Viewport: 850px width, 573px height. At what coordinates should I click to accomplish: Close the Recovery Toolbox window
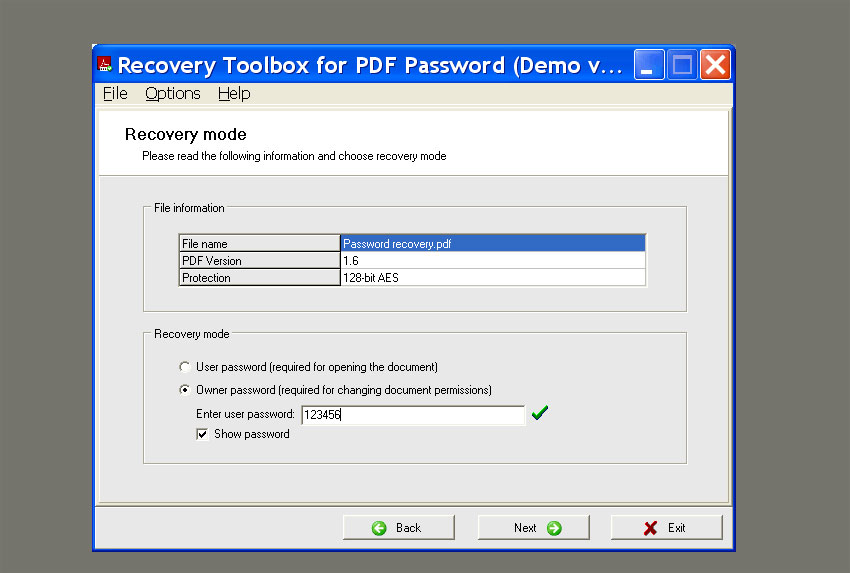pyautogui.click(x=715, y=66)
